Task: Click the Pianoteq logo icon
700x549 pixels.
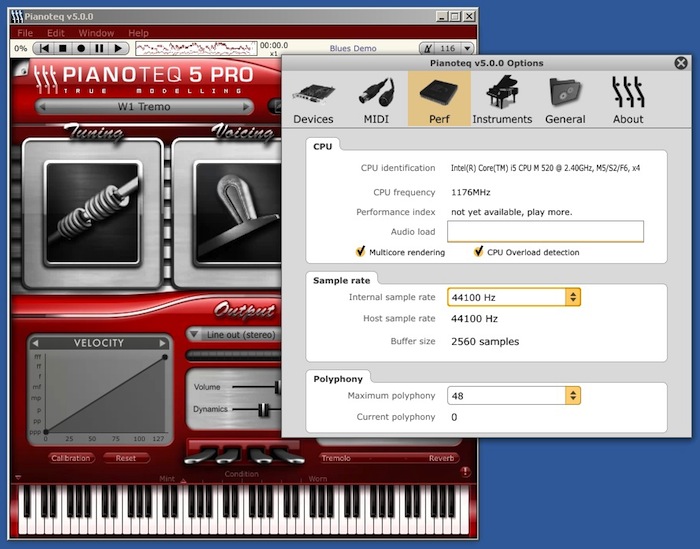Action: pos(46,79)
